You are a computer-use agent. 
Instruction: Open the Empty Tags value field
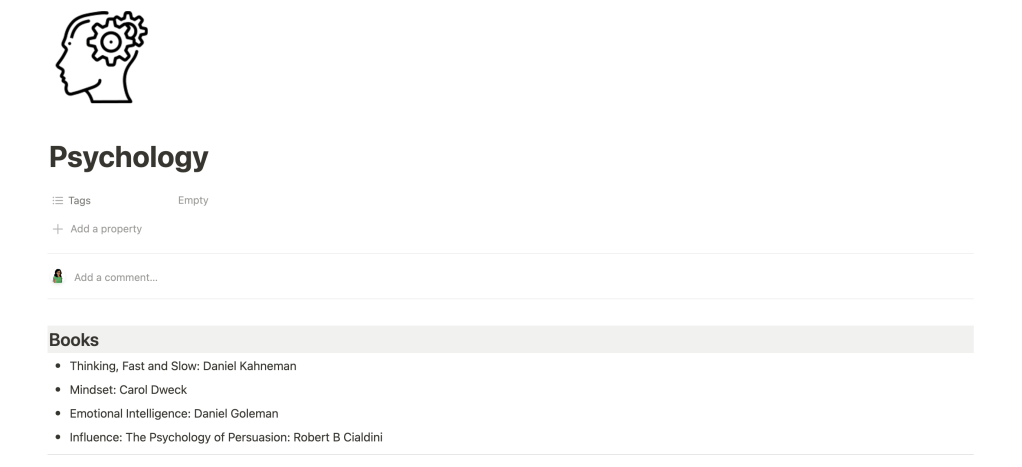193,201
